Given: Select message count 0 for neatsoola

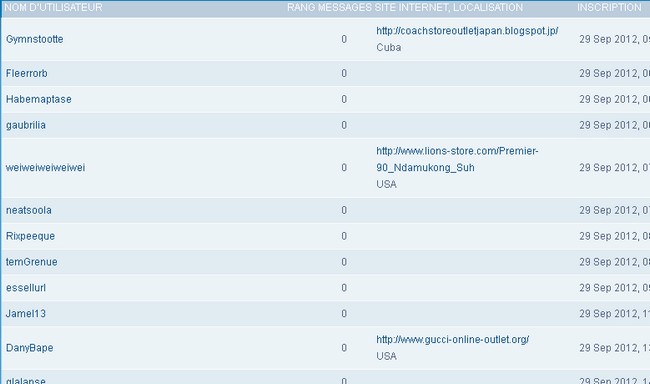Looking at the screenshot, I should pyautogui.click(x=344, y=210).
